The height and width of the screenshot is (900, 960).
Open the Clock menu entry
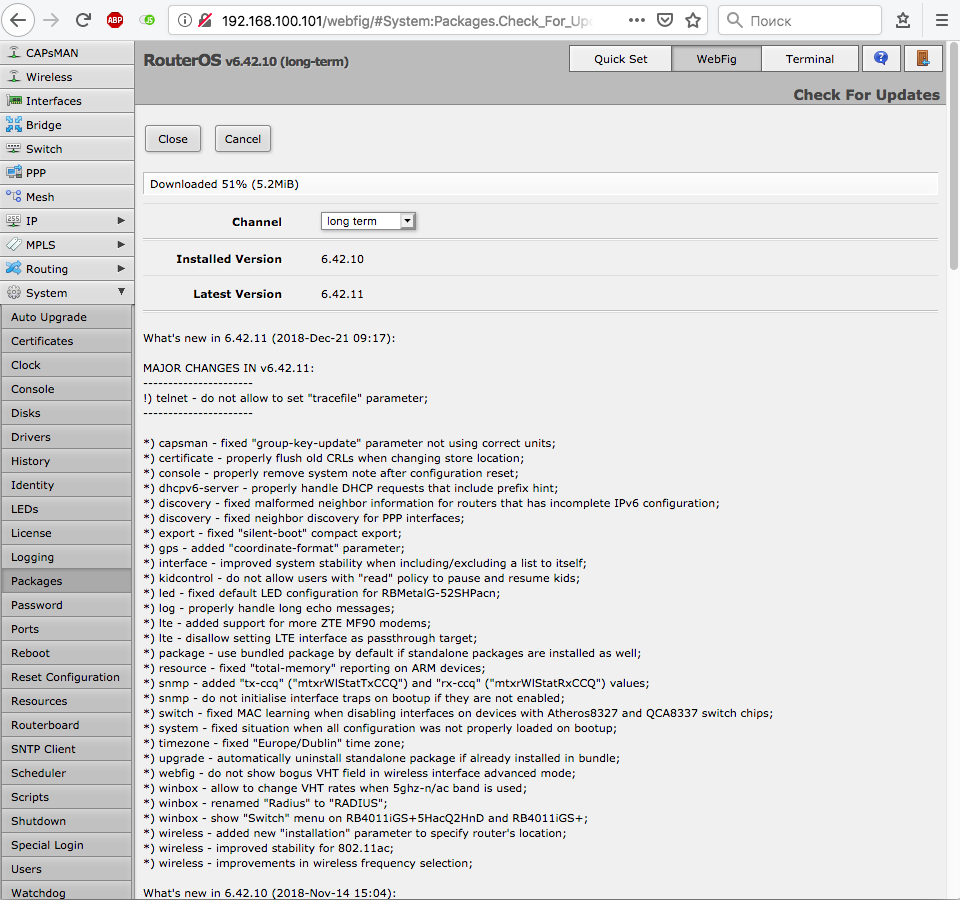(66, 365)
